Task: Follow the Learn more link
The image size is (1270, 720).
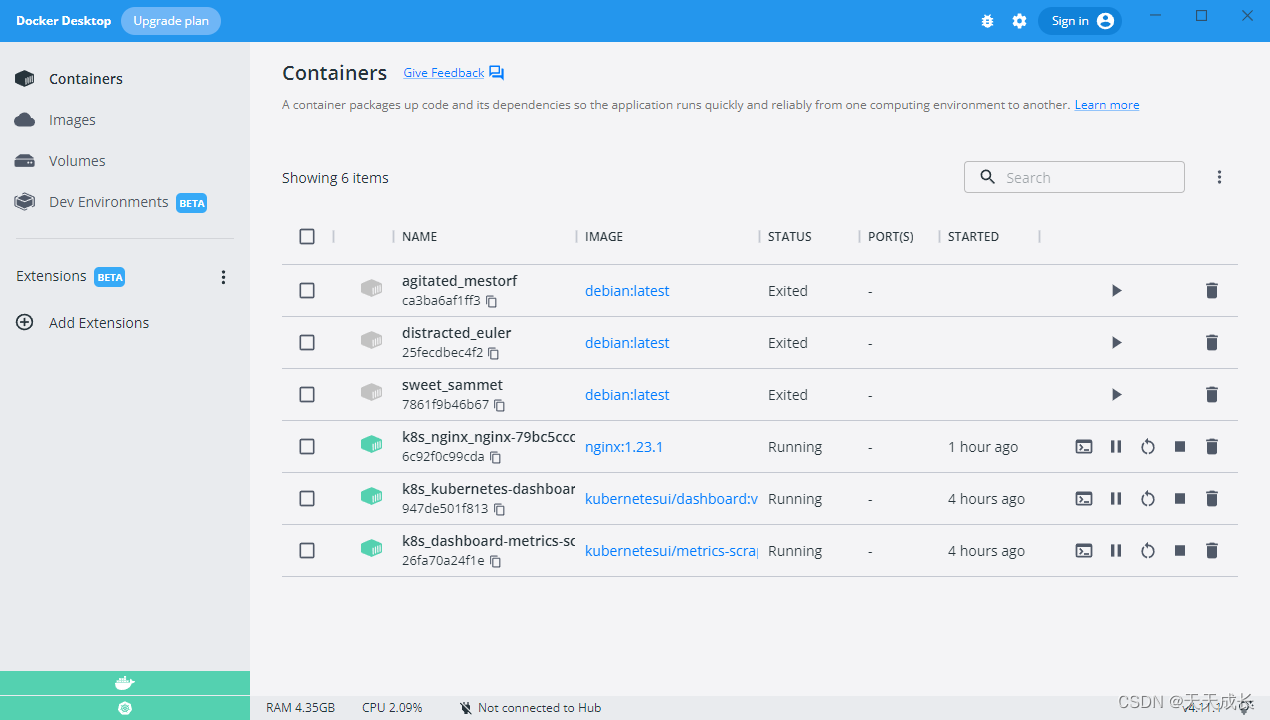Action: coord(1107,105)
